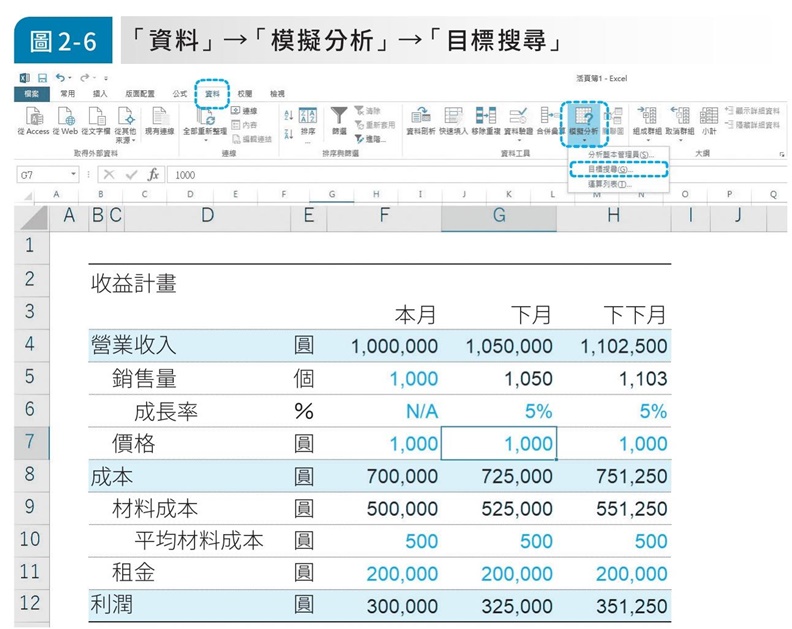Switch to the 常用 home tab

[x=67, y=93]
